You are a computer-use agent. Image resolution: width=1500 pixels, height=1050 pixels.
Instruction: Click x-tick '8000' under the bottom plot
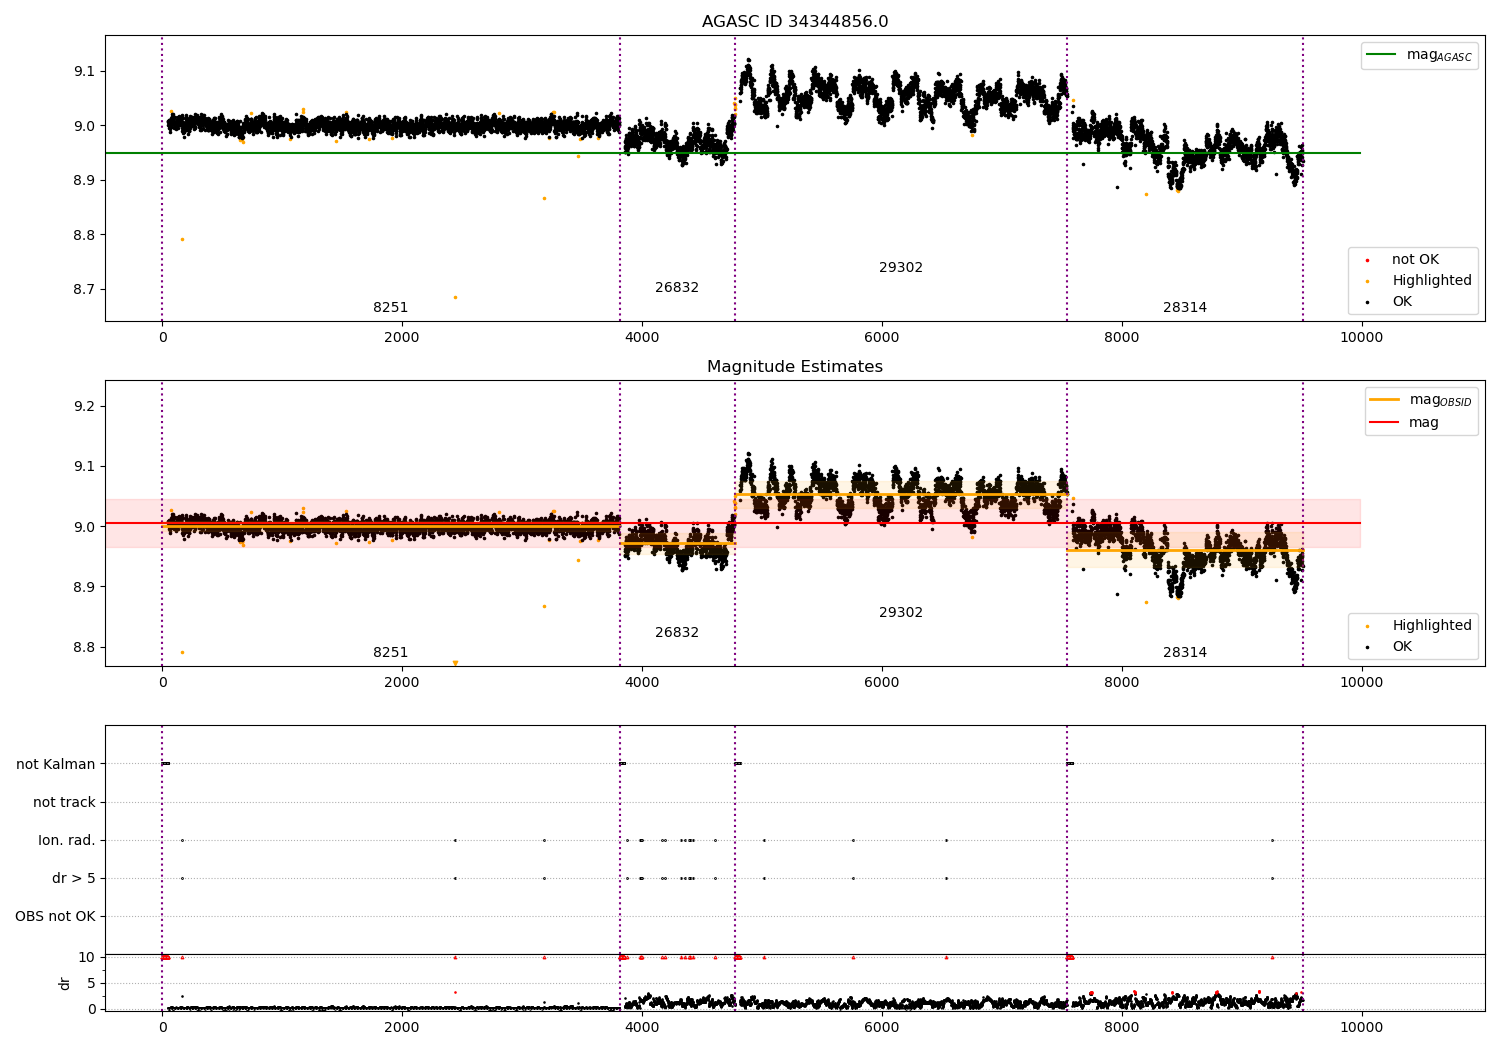coord(1121,1027)
